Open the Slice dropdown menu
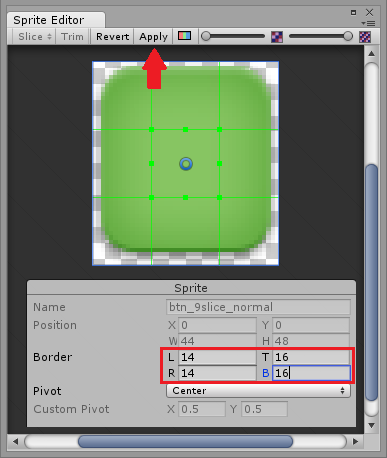 tap(35, 36)
